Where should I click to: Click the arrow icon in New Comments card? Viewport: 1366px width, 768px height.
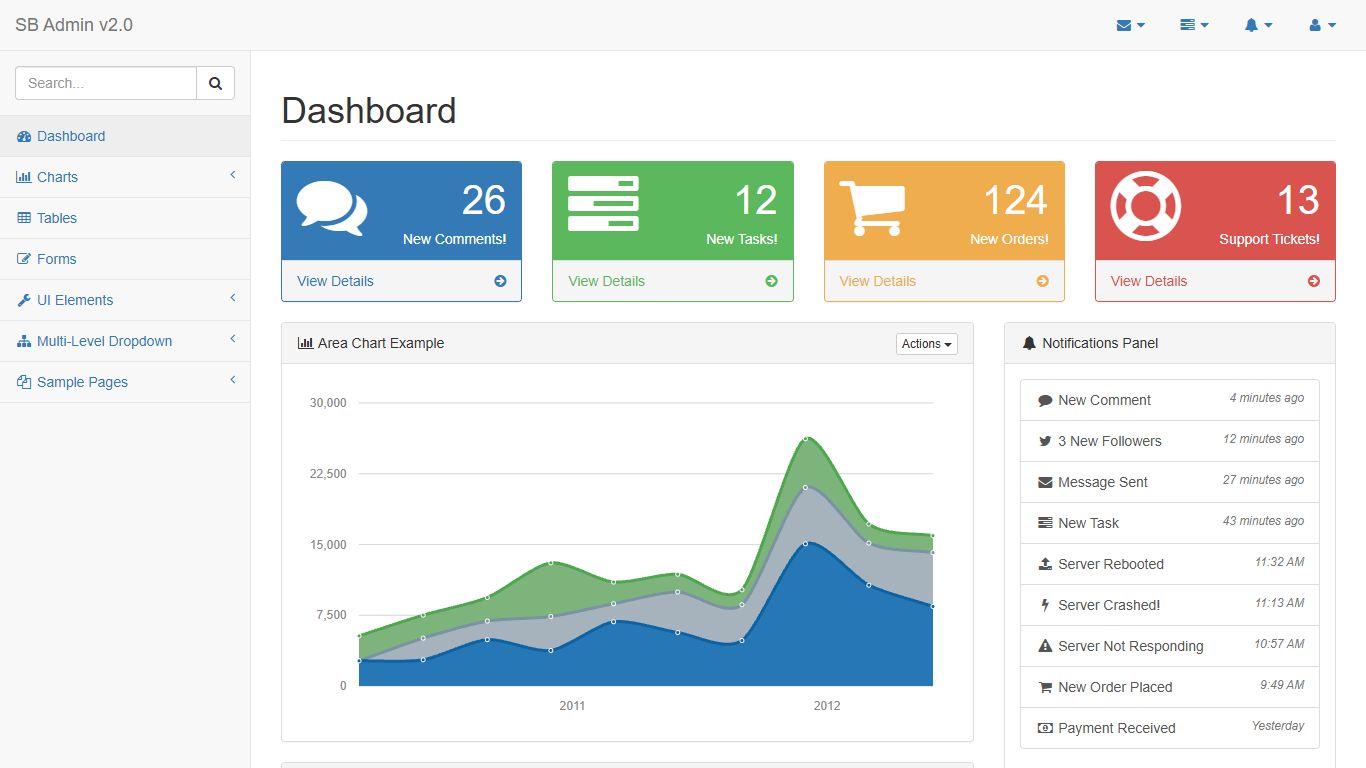click(x=500, y=281)
